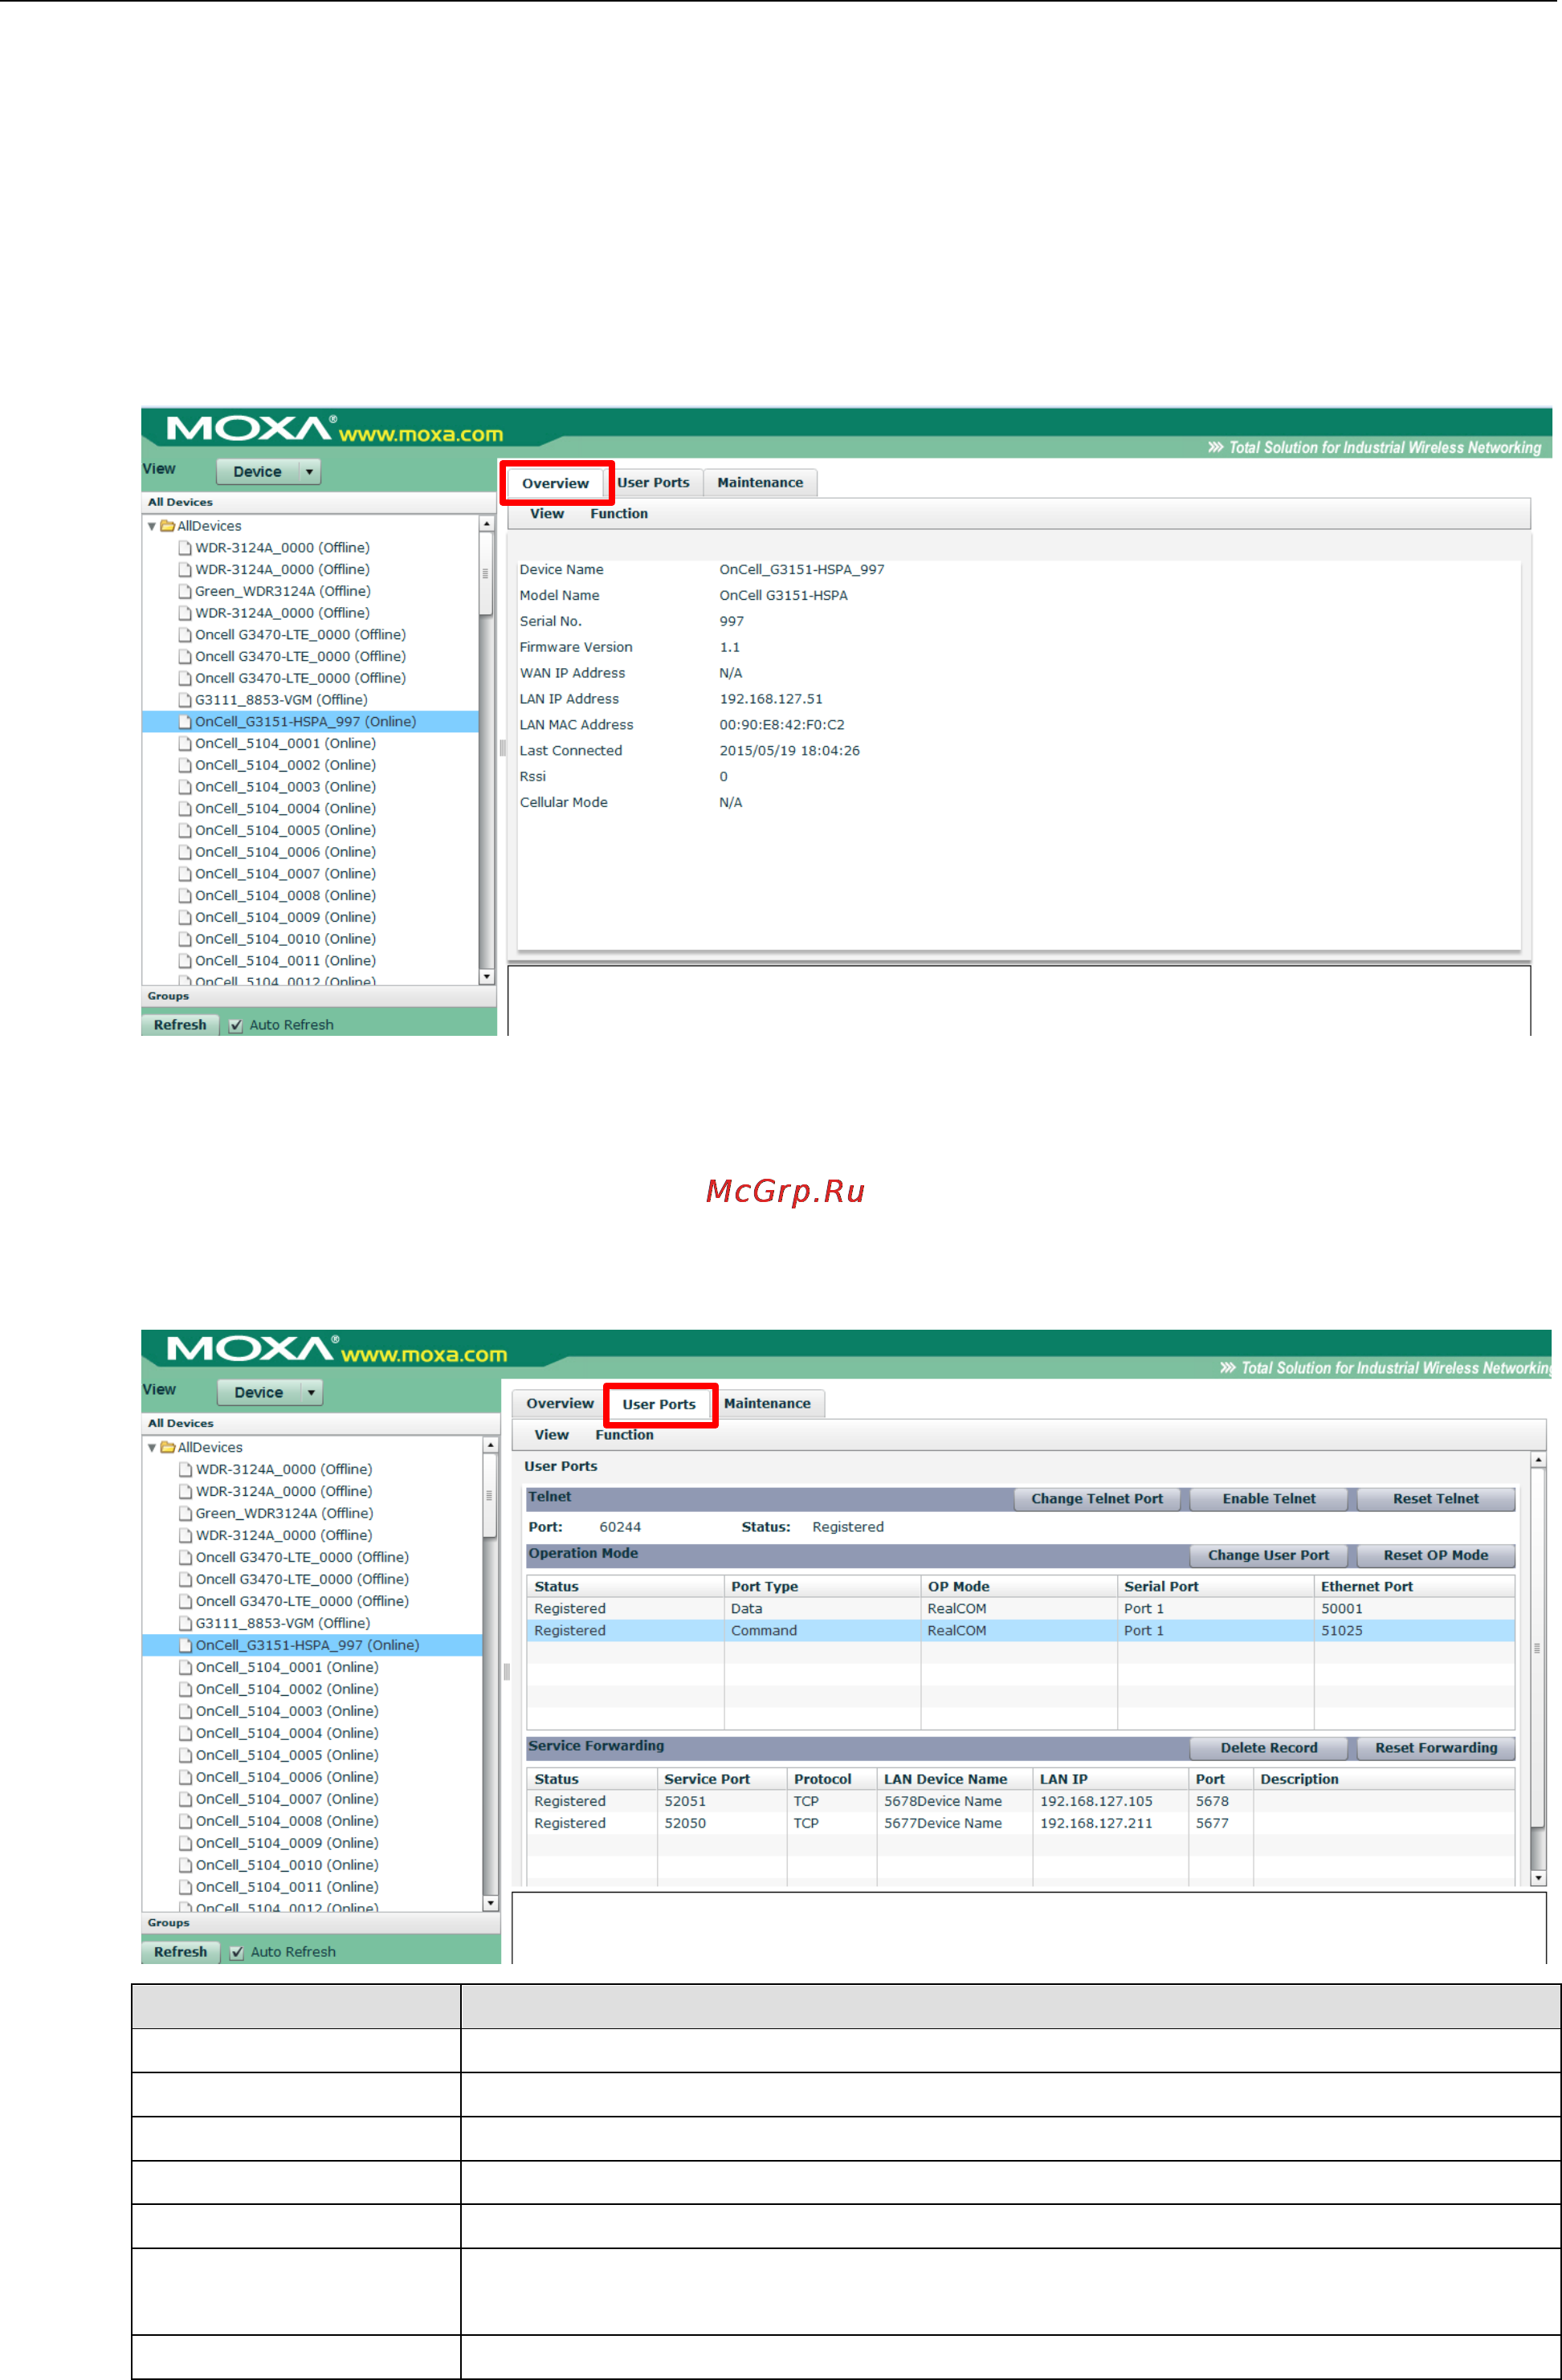Open Function menu in upper screenshot
The height and width of the screenshot is (2380, 1562).
[x=619, y=514]
